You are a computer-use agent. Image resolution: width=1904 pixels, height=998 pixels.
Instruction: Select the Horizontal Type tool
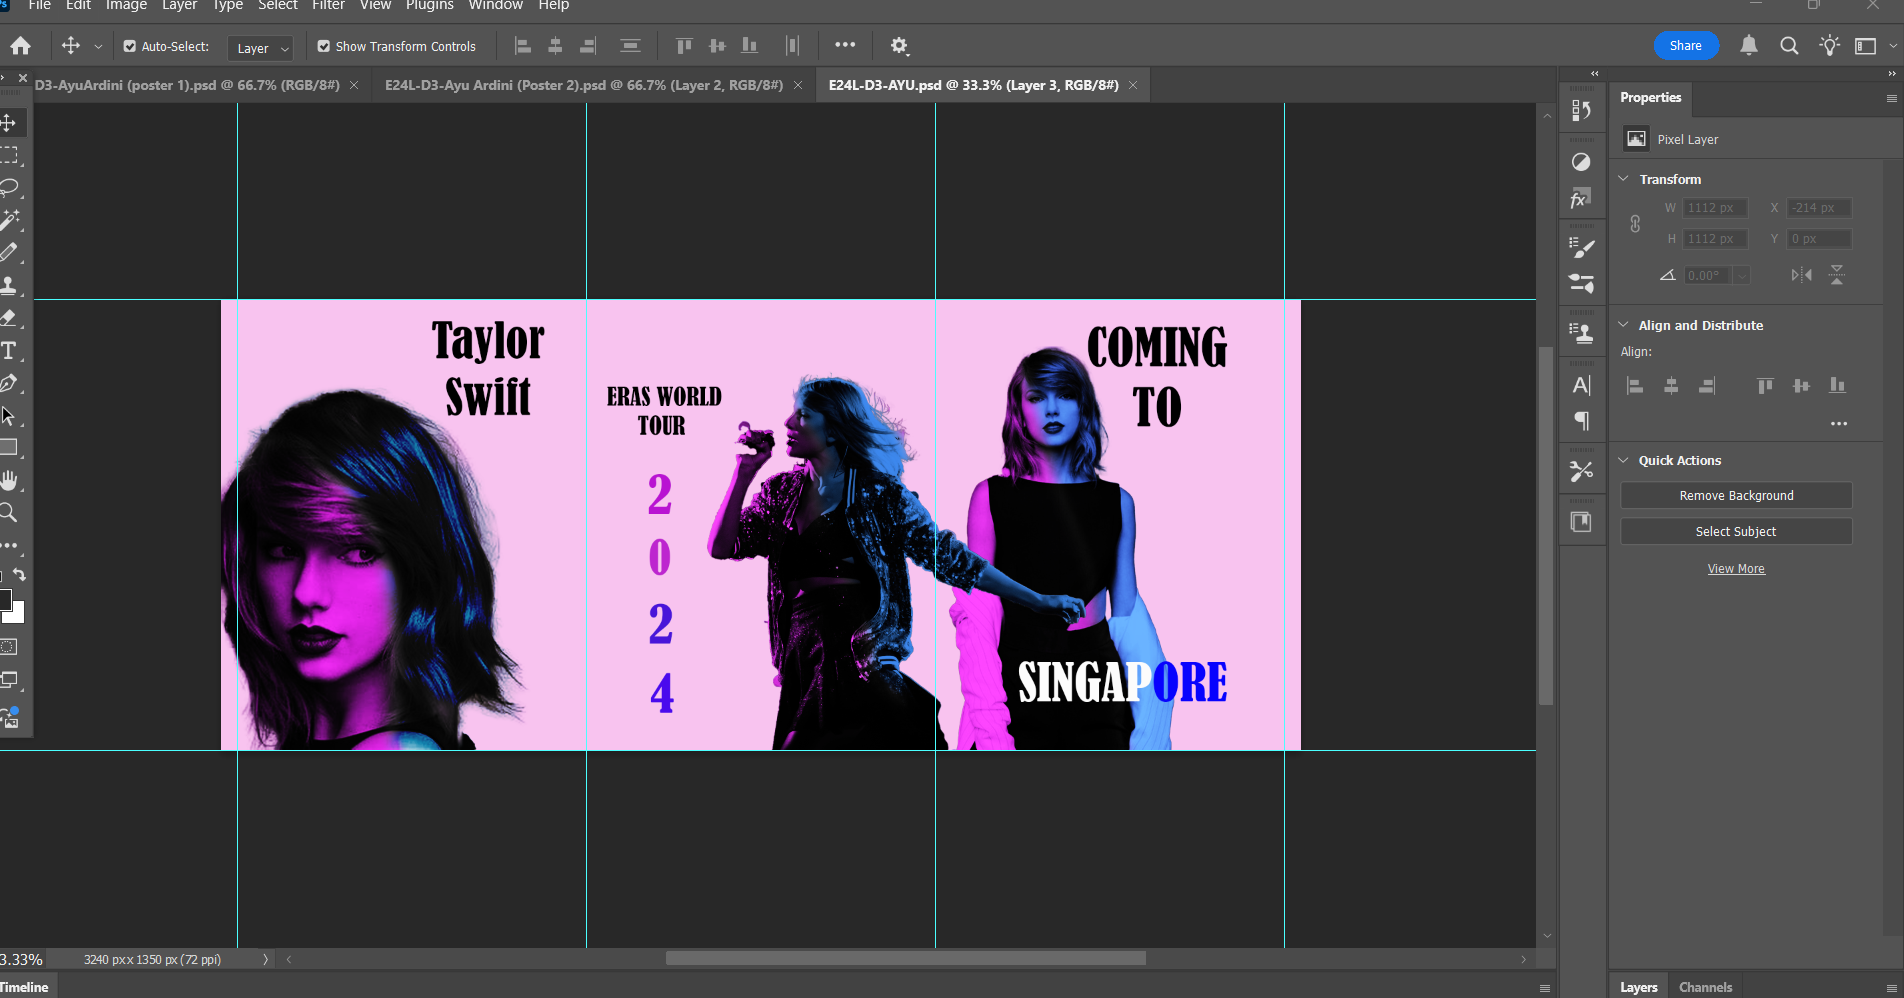tap(9, 351)
